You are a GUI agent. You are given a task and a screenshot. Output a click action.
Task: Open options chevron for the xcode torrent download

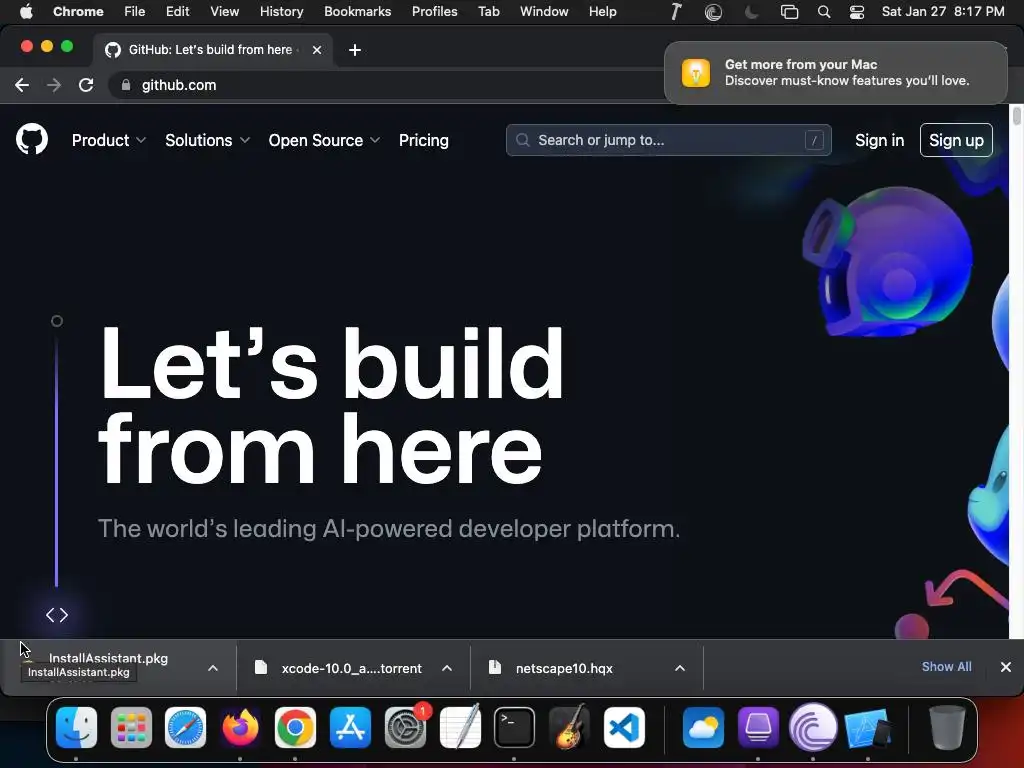click(x=447, y=668)
